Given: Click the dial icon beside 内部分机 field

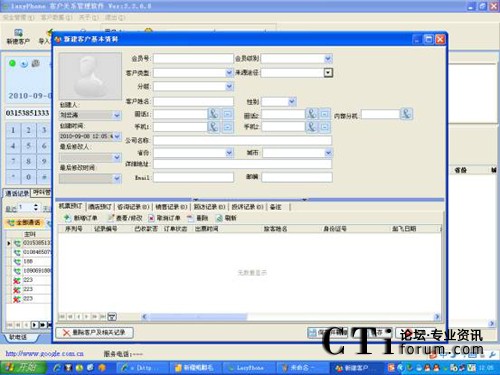Looking at the screenshot, I should click(x=406, y=114).
